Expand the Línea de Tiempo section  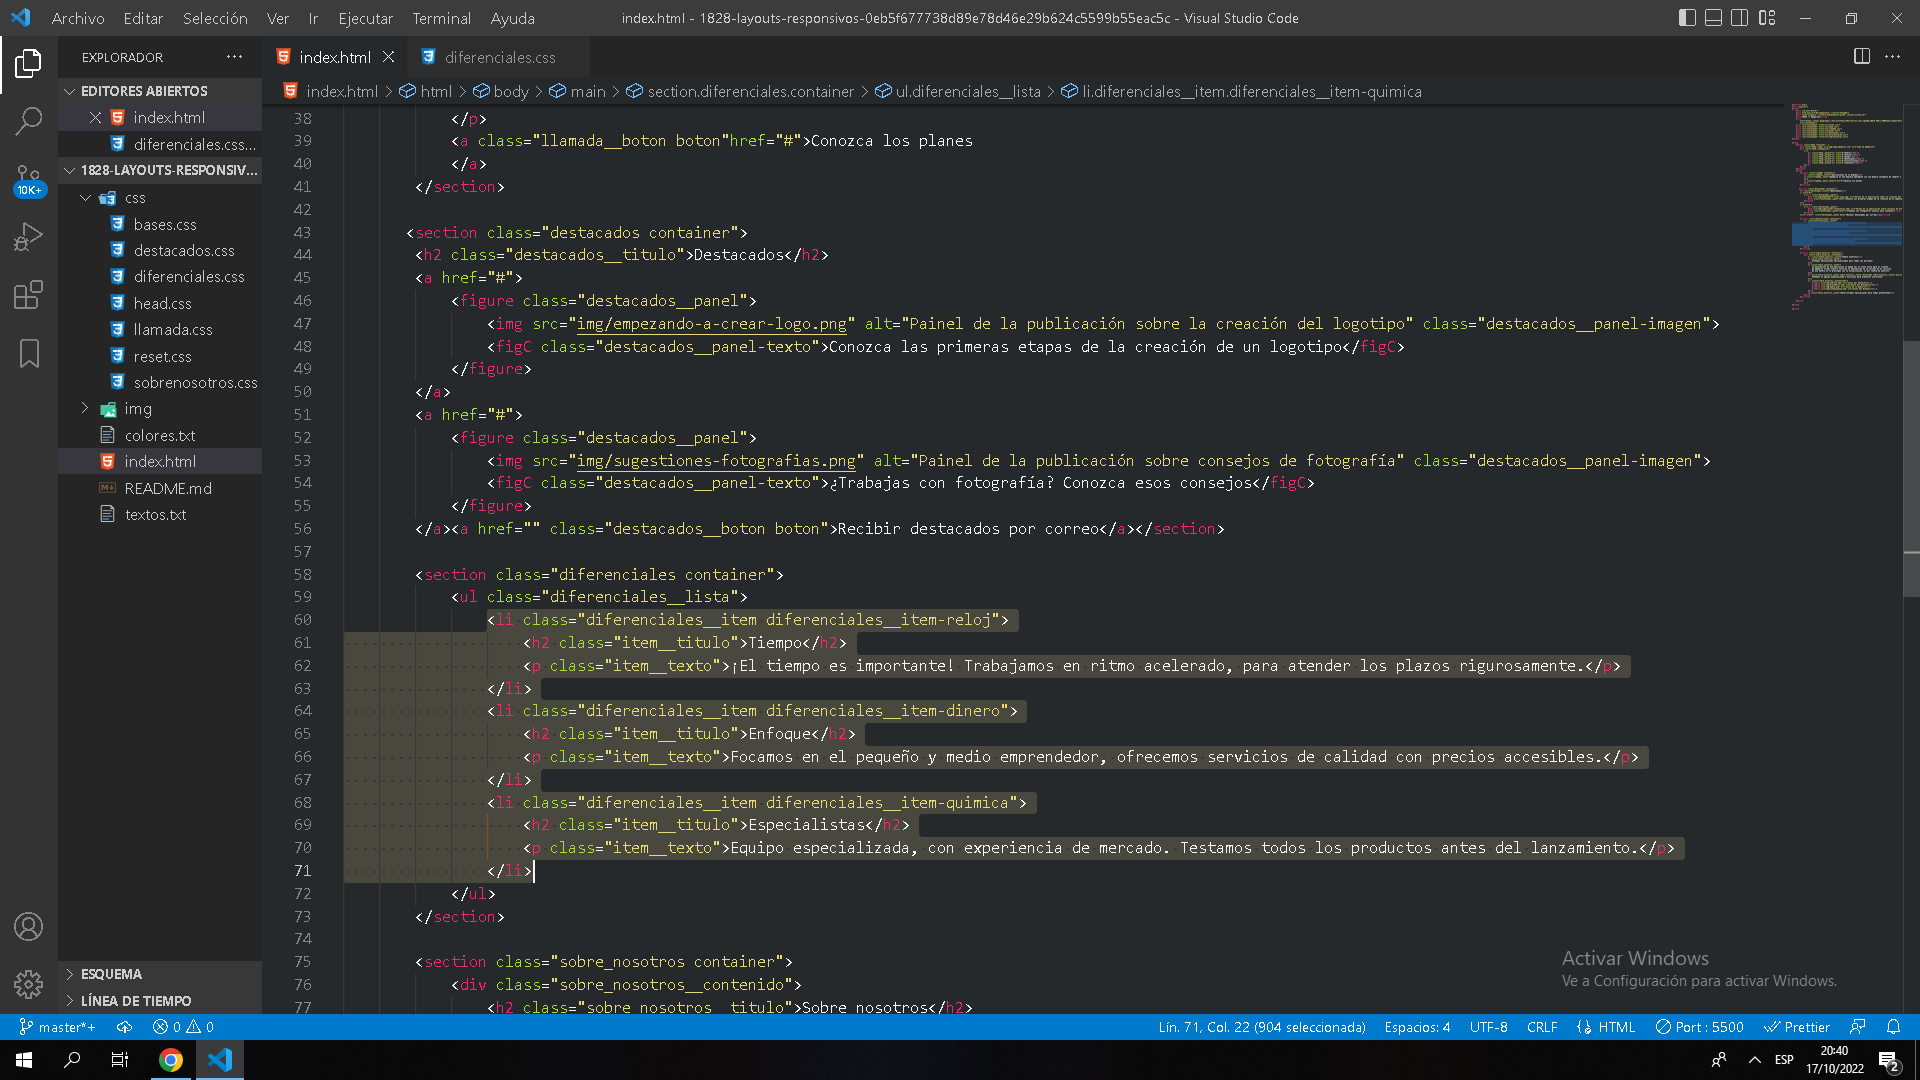(160, 1001)
